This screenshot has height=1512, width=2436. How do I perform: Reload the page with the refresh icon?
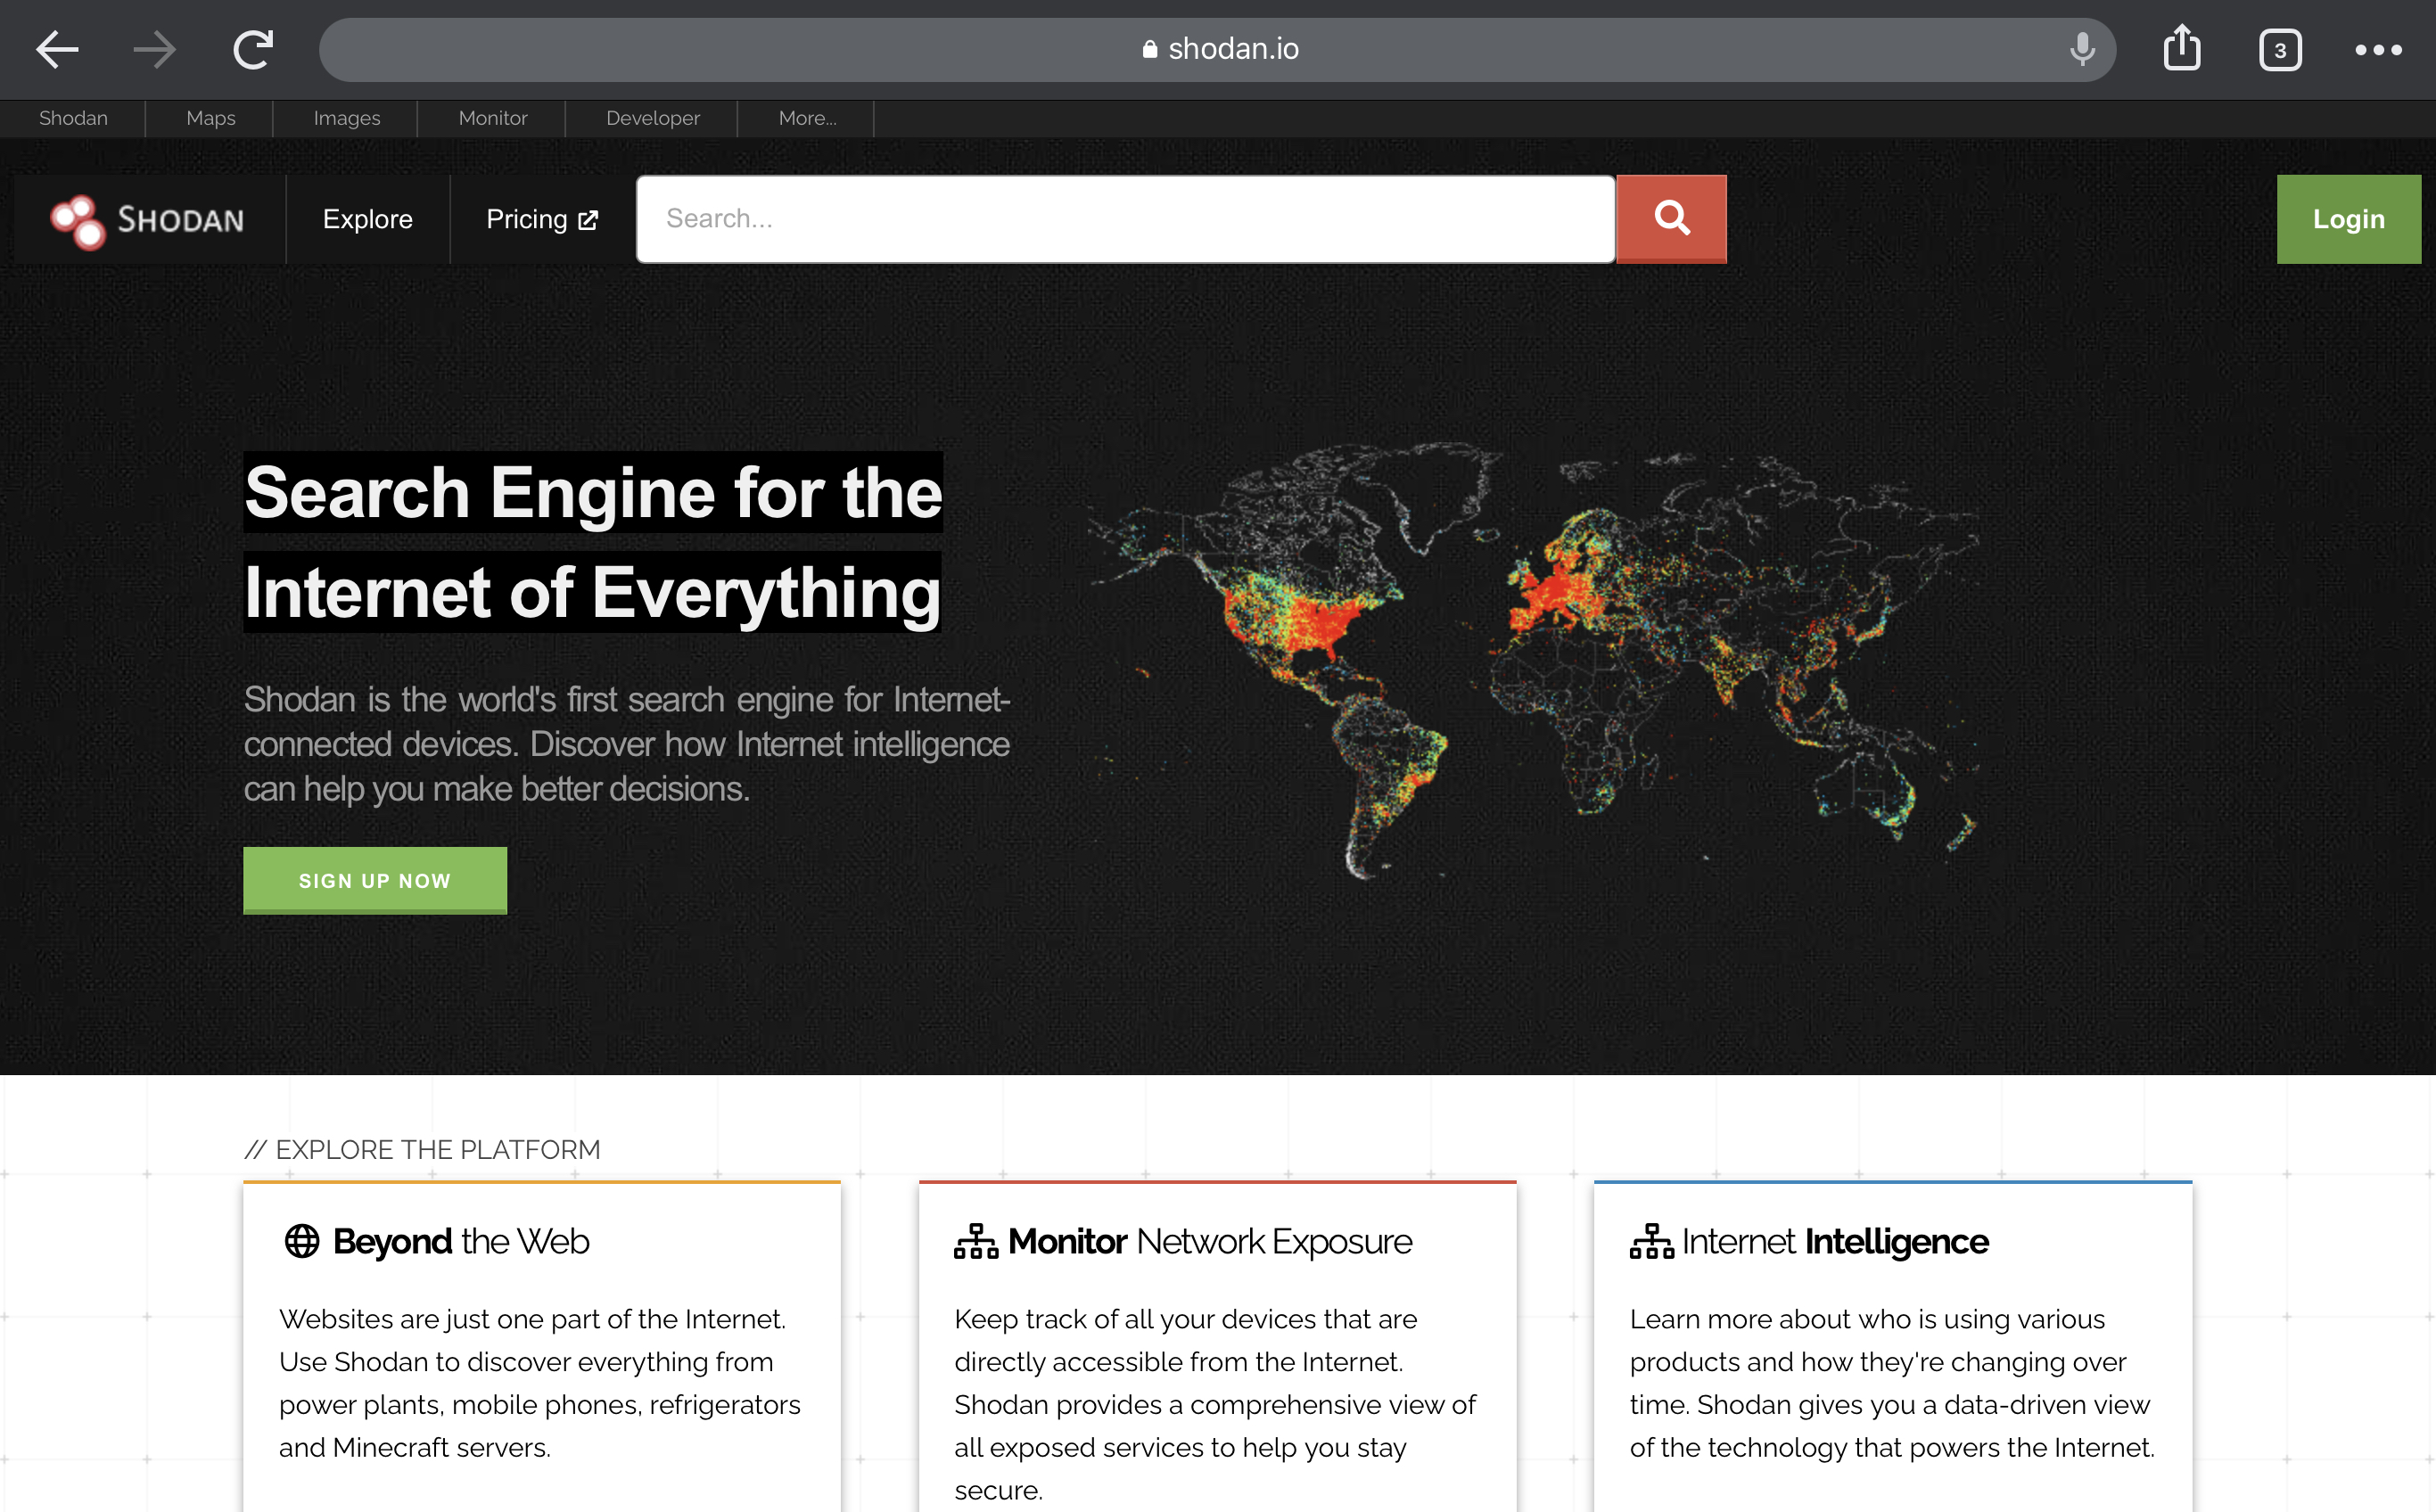point(253,49)
